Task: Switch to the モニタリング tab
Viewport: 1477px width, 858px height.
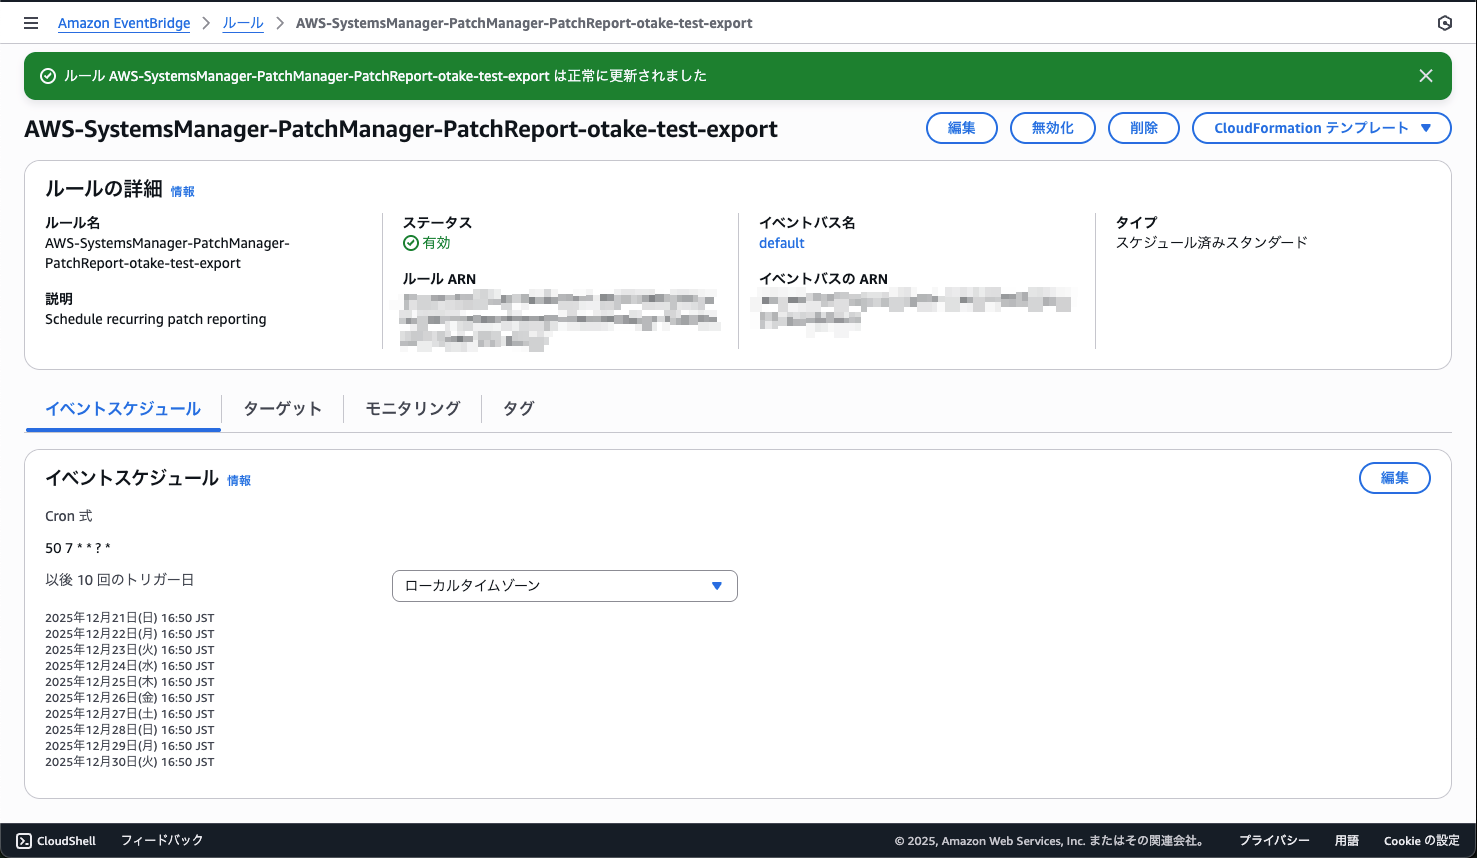Action: [x=412, y=409]
